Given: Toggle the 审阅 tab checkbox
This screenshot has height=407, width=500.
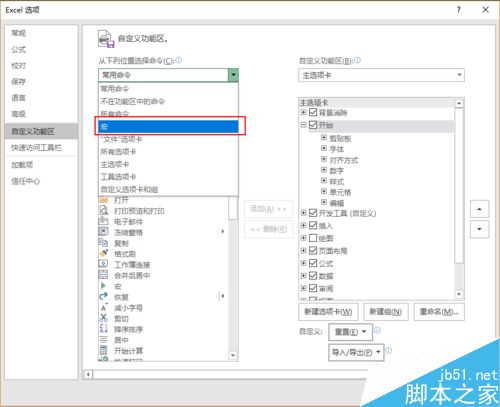Looking at the screenshot, I should pos(313,288).
